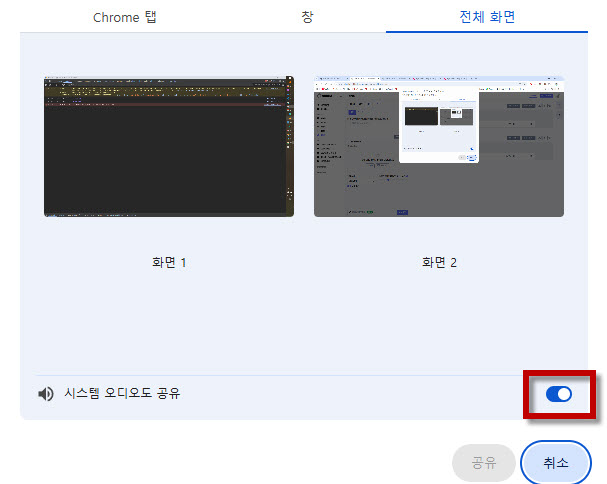Click the 화면 2 caption text

click(438, 262)
